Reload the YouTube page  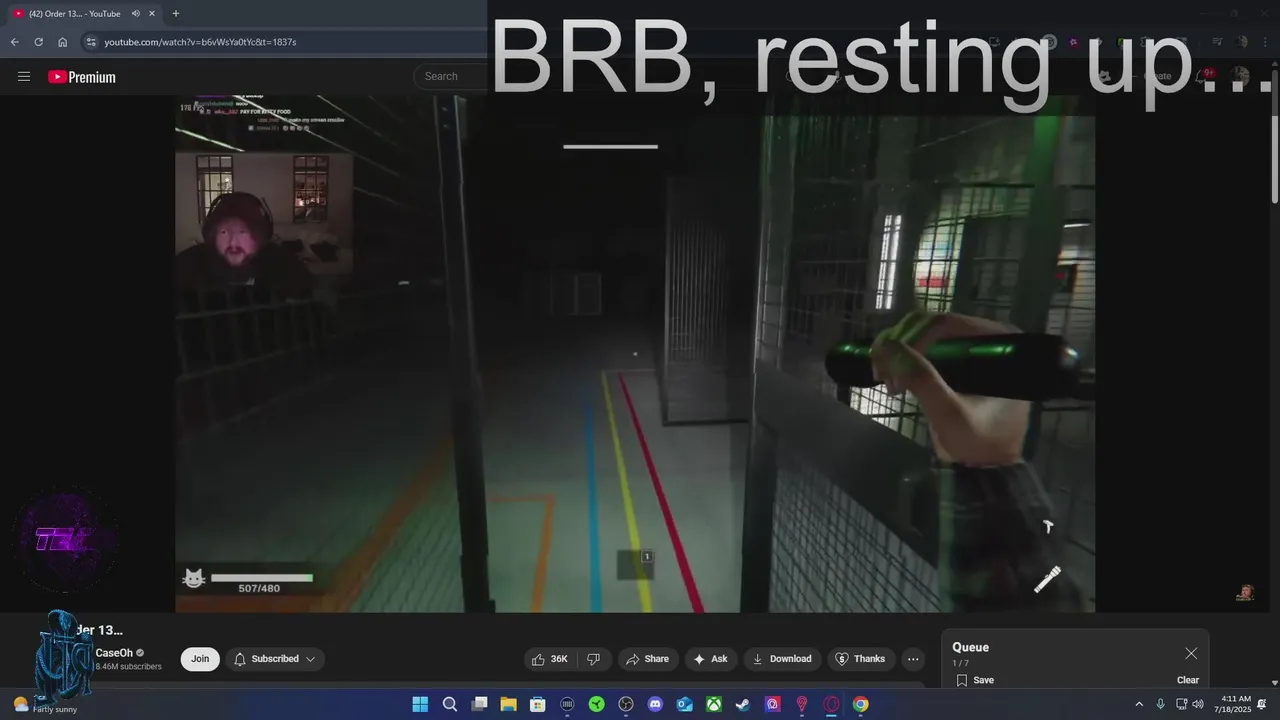tap(38, 42)
